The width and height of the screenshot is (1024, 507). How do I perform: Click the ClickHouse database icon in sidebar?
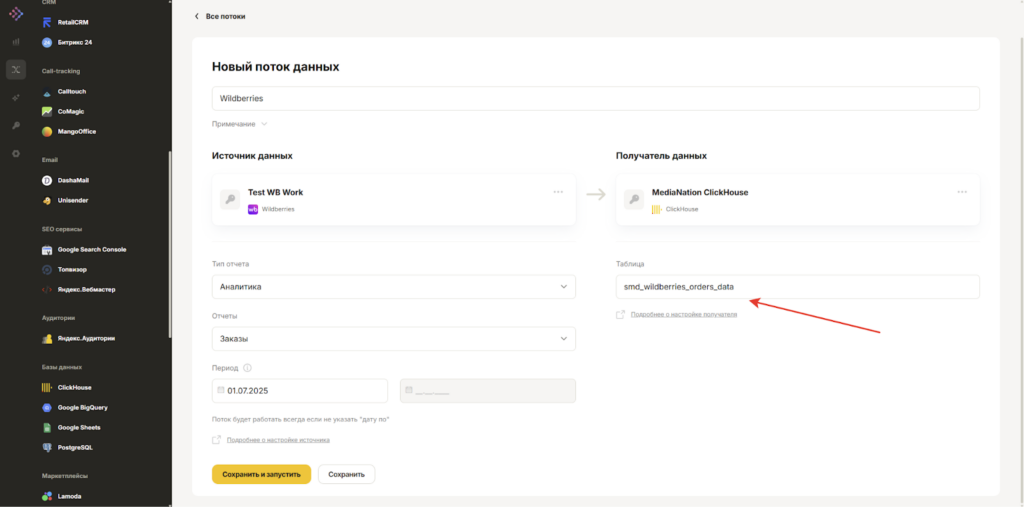click(47, 387)
